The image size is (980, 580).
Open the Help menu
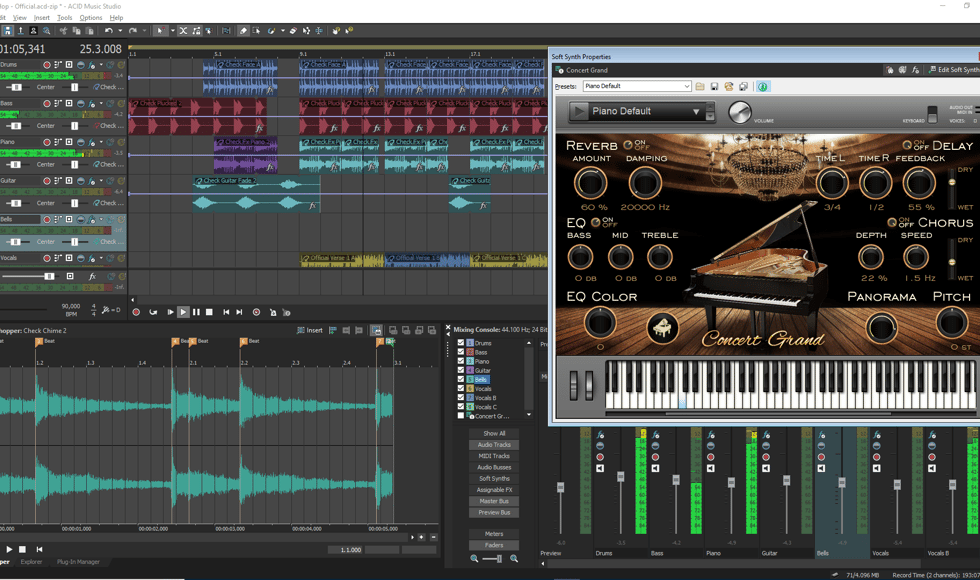[116, 18]
